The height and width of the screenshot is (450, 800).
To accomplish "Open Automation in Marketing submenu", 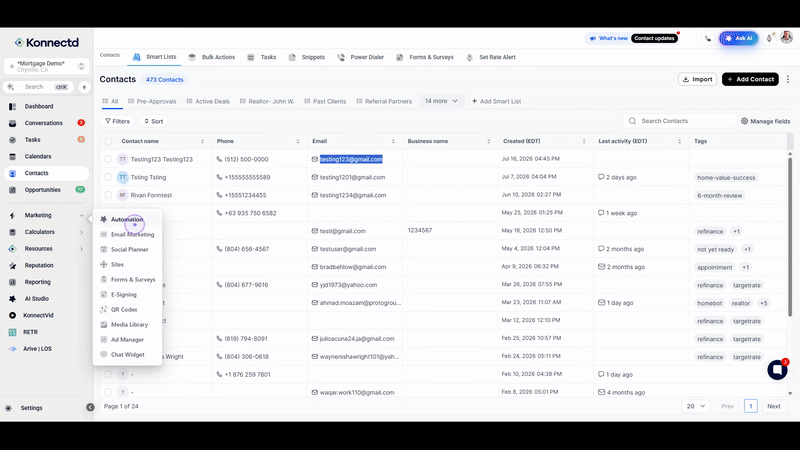I will 127,219.
